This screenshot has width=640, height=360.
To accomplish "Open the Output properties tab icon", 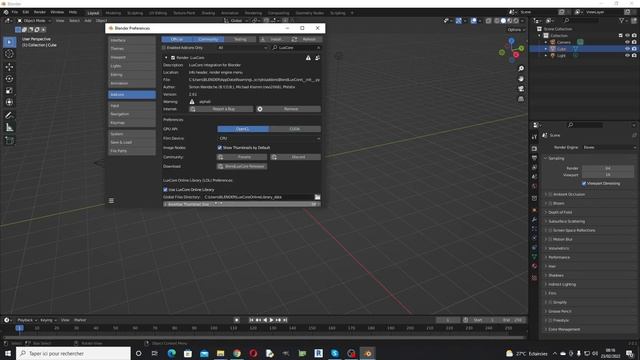I will 534,158.
